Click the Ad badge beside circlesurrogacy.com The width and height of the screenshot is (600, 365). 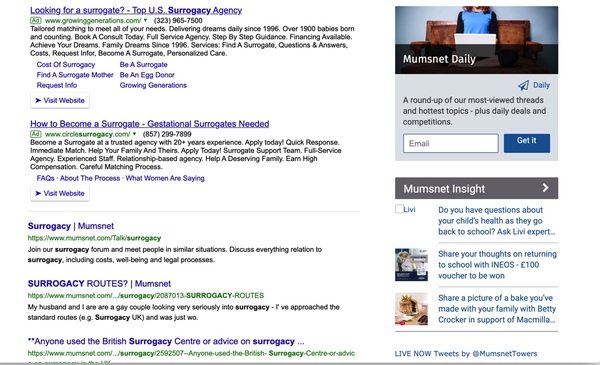click(x=36, y=134)
